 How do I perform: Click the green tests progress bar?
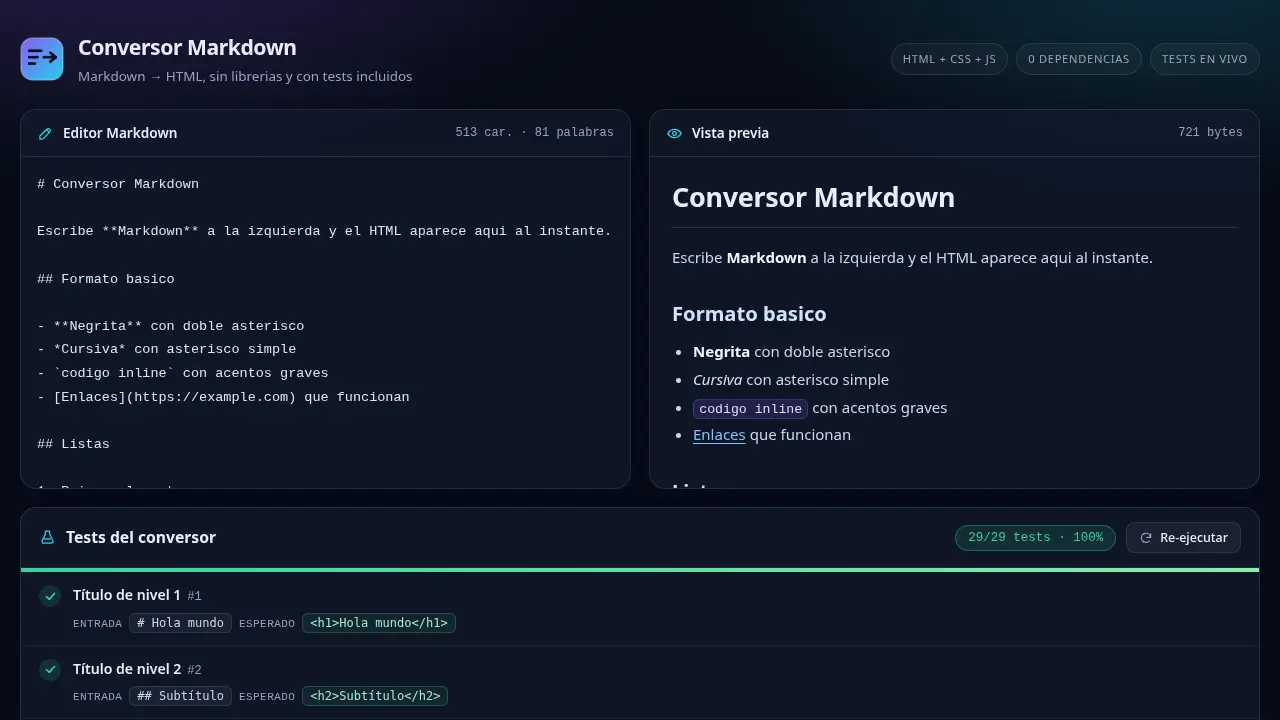coord(640,570)
